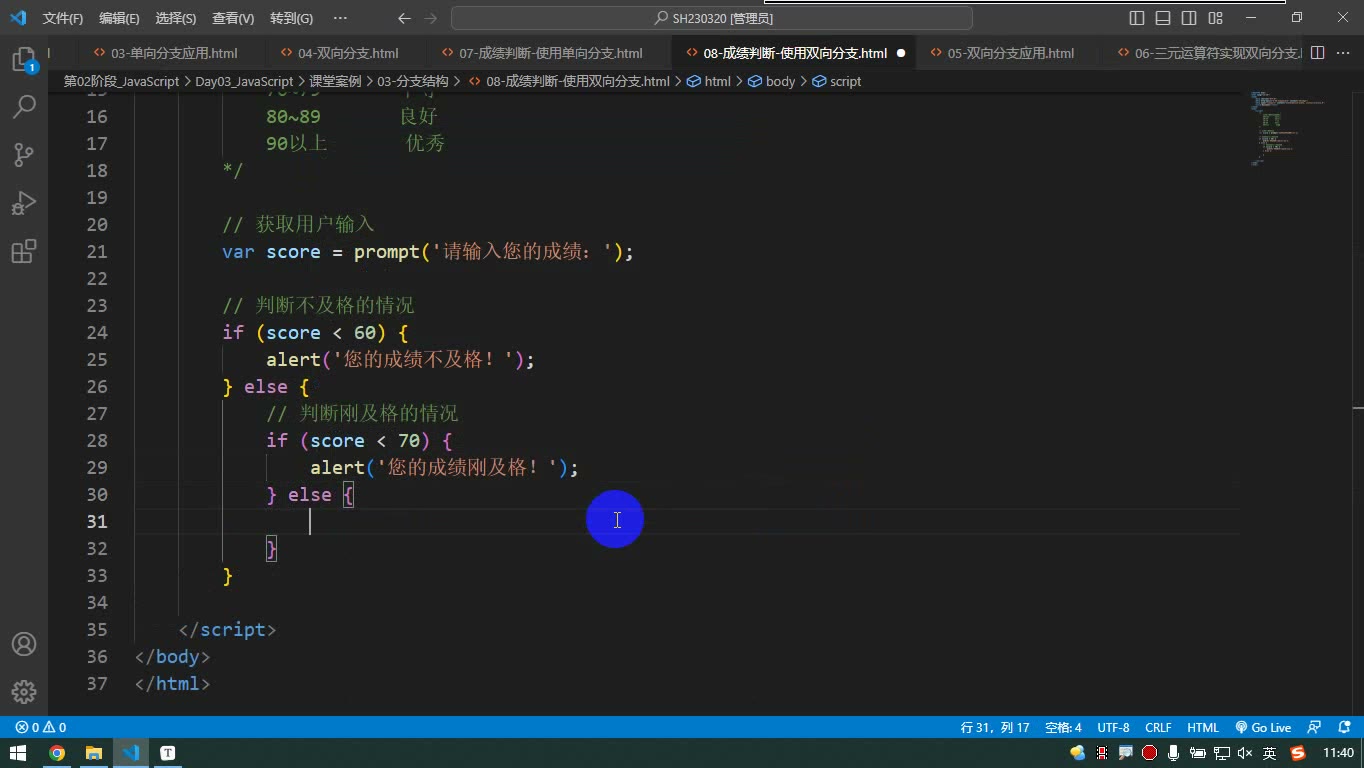Screen dimensions: 1364x768
Task: Start the Go Live server
Action: coord(1263,727)
